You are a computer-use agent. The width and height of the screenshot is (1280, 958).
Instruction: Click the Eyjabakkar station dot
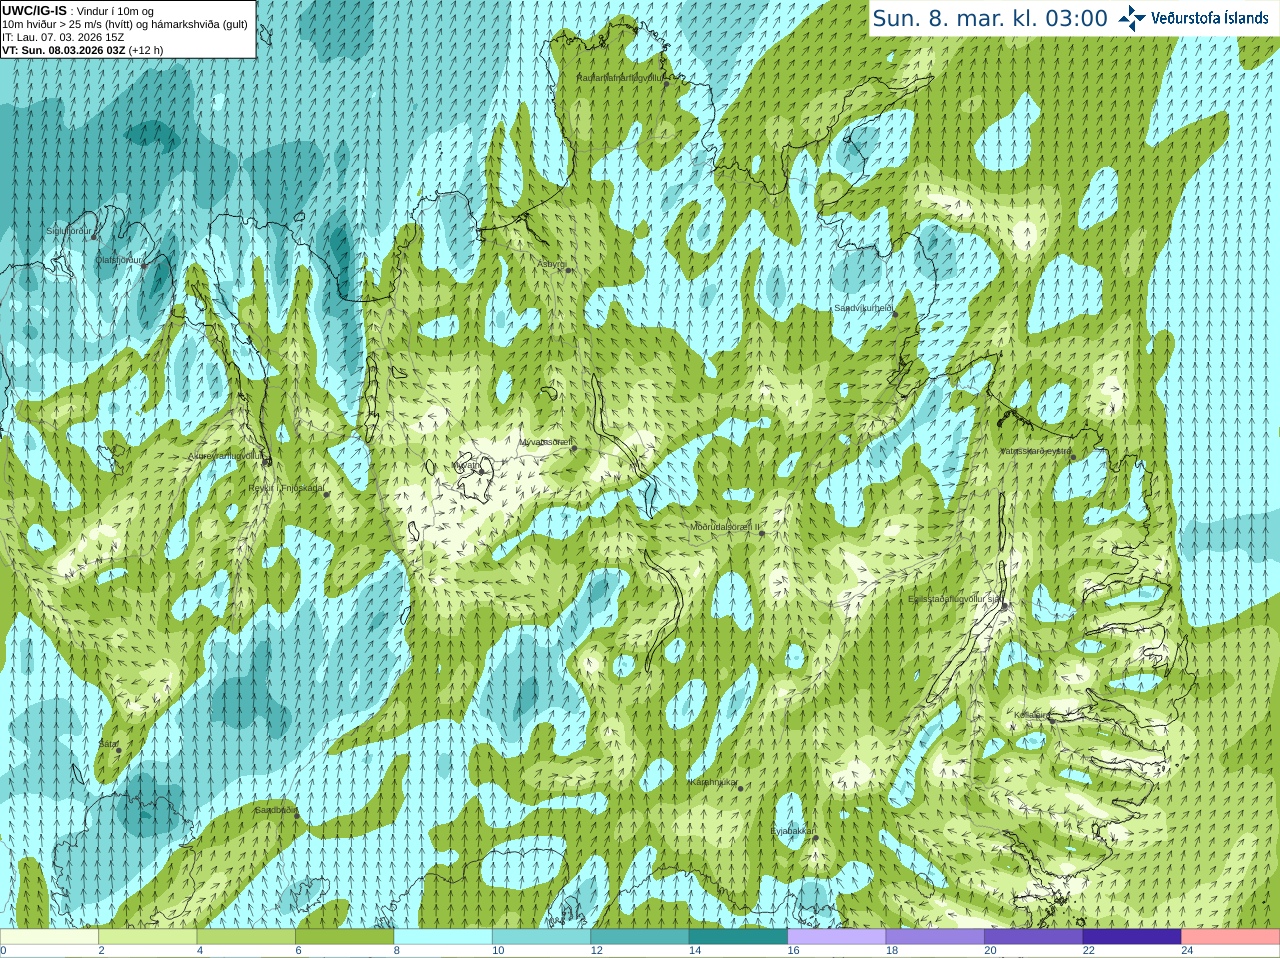(x=814, y=838)
